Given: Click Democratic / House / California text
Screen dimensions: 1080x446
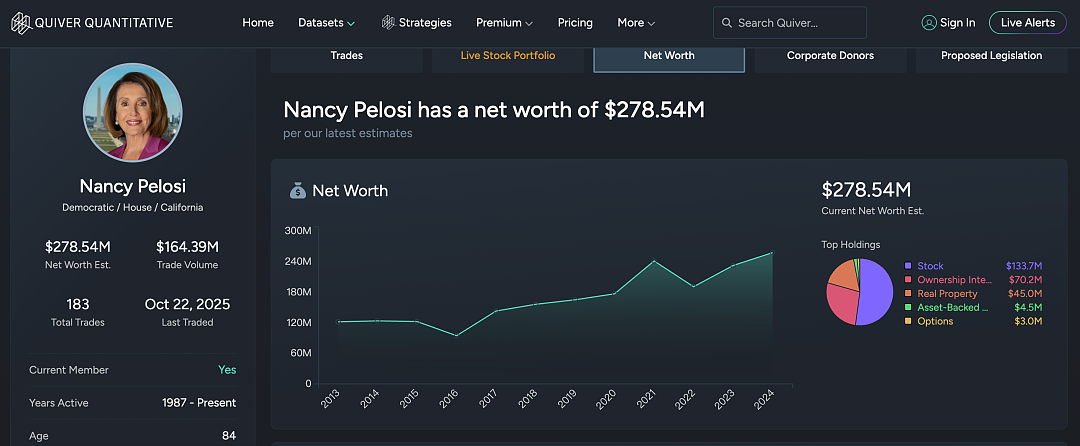Looking at the screenshot, I should [133, 207].
